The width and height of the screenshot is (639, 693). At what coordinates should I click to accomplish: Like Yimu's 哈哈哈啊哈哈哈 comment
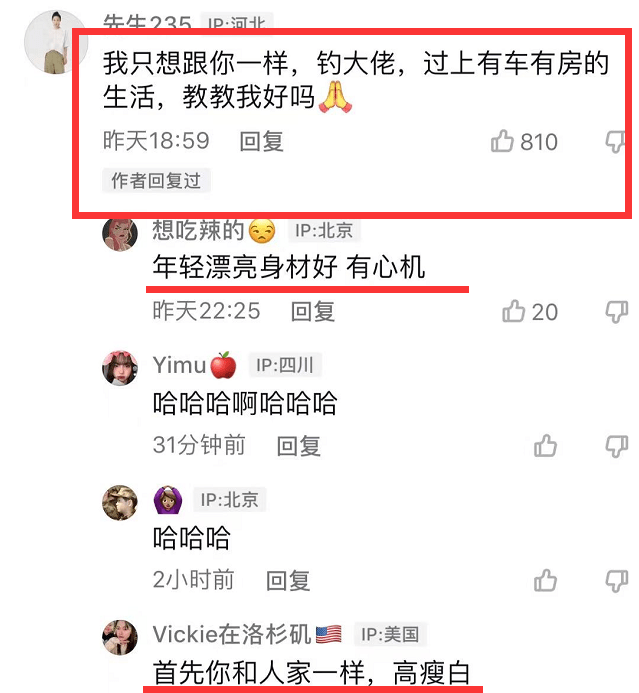pyautogui.click(x=545, y=446)
